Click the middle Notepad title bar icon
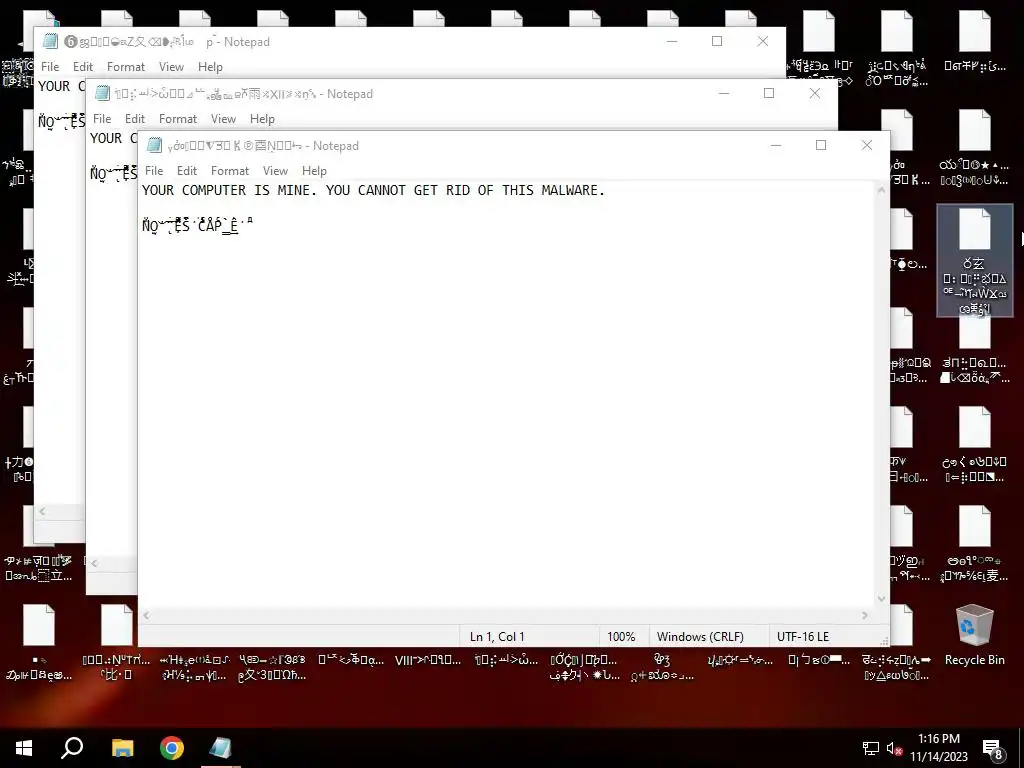Image resolution: width=1024 pixels, height=768 pixels. 102,93
